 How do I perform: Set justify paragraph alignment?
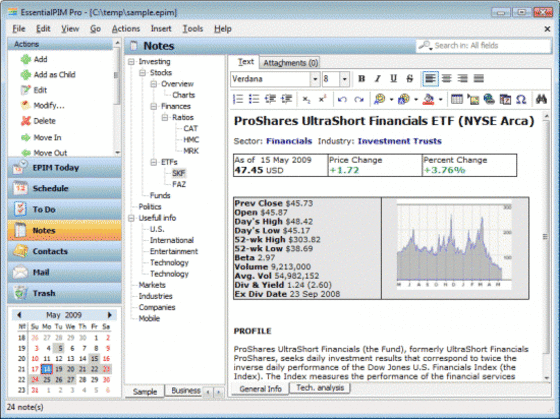[479, 79]
